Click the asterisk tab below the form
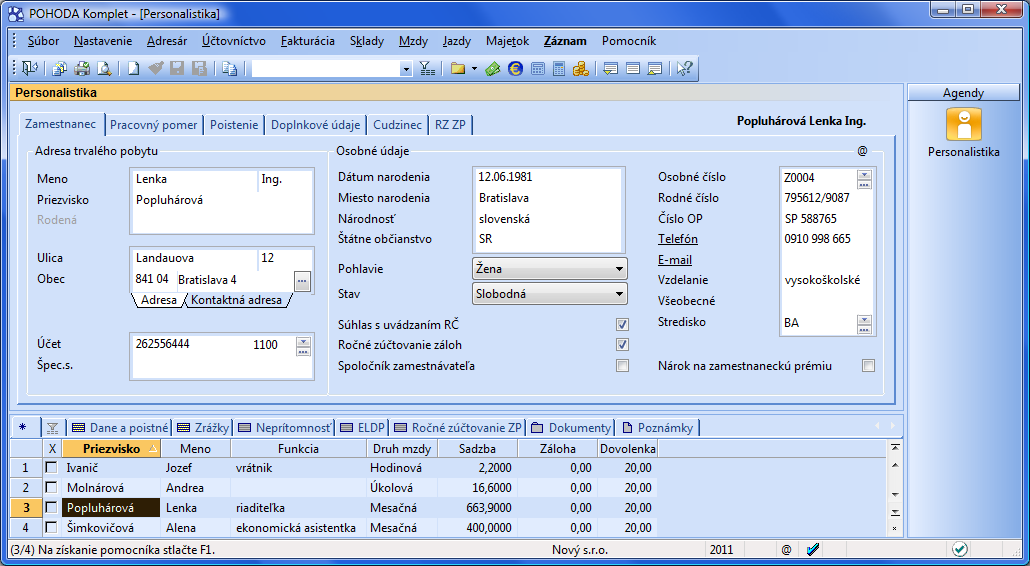The width and height of the screenshot is (1030, 566). click(23, 427)
